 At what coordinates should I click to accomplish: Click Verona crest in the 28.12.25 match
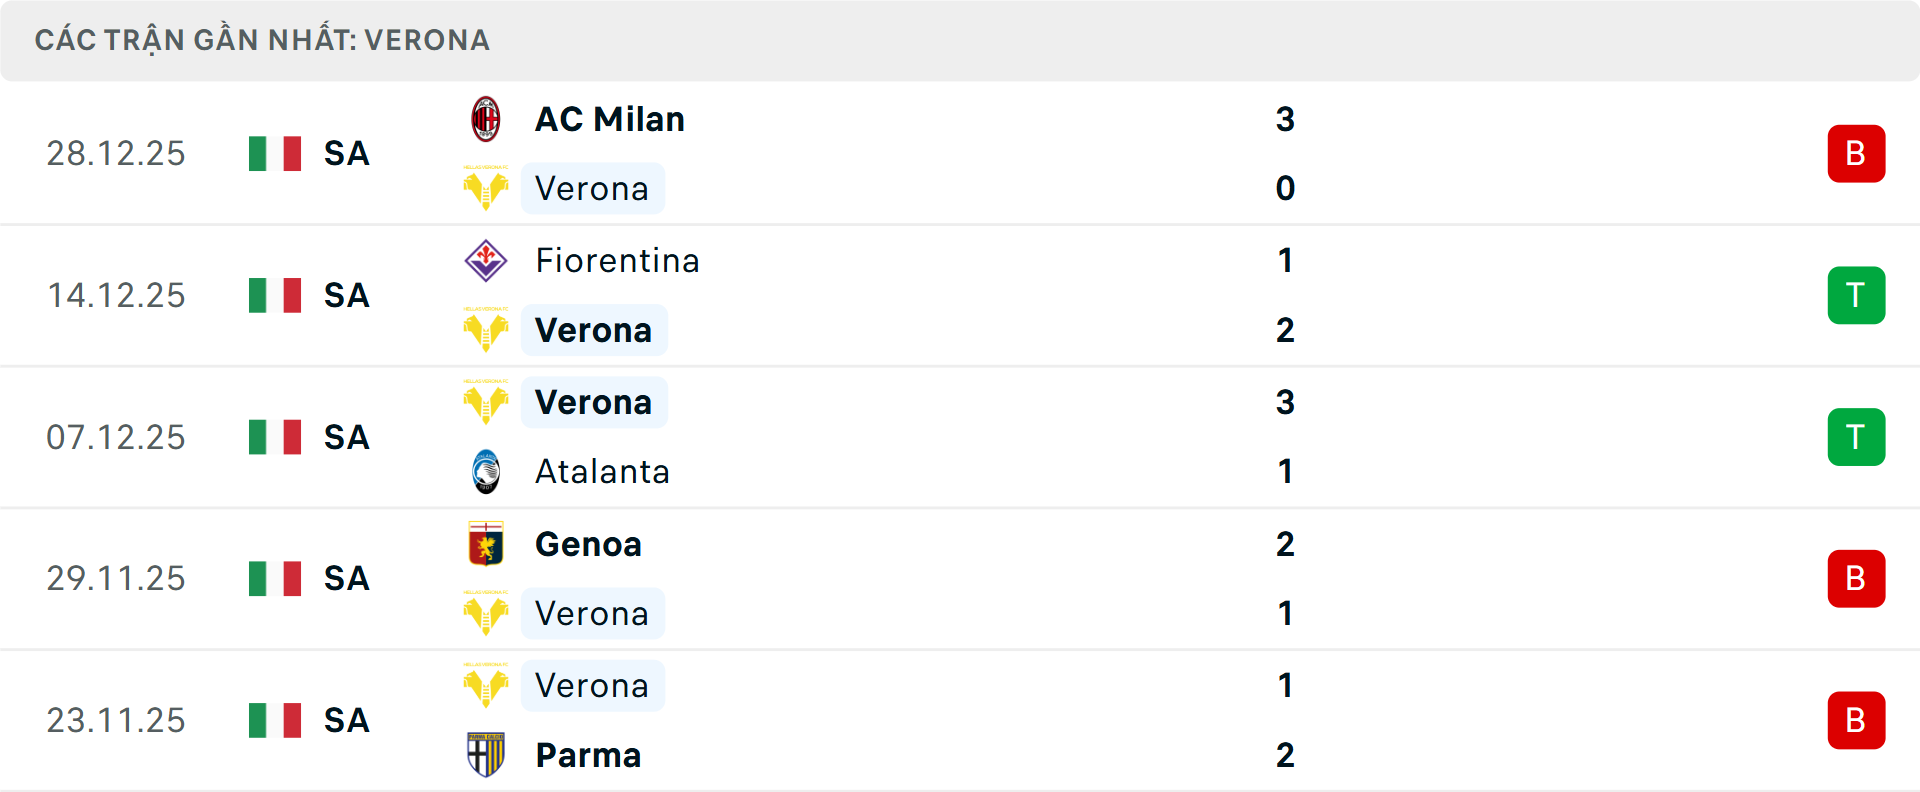[486, 188]
